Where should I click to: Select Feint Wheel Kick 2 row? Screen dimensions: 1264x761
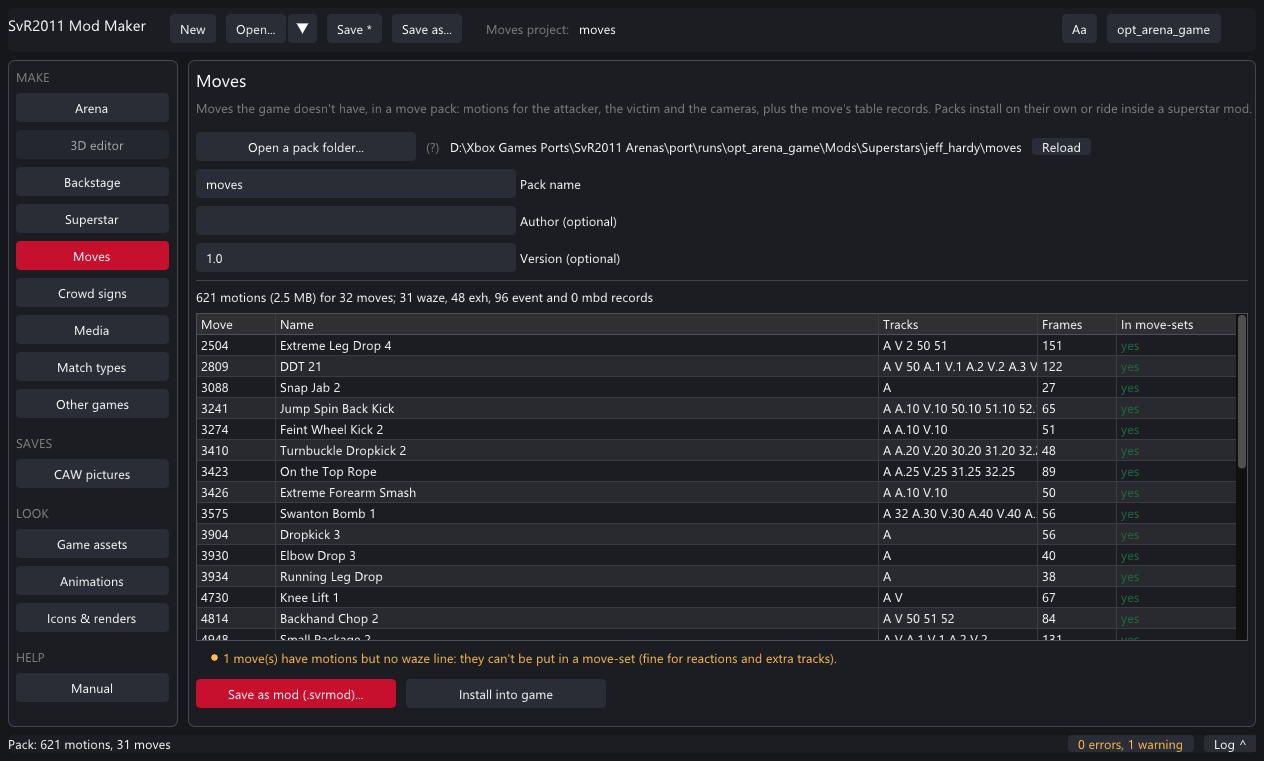[x=716, y=429]
